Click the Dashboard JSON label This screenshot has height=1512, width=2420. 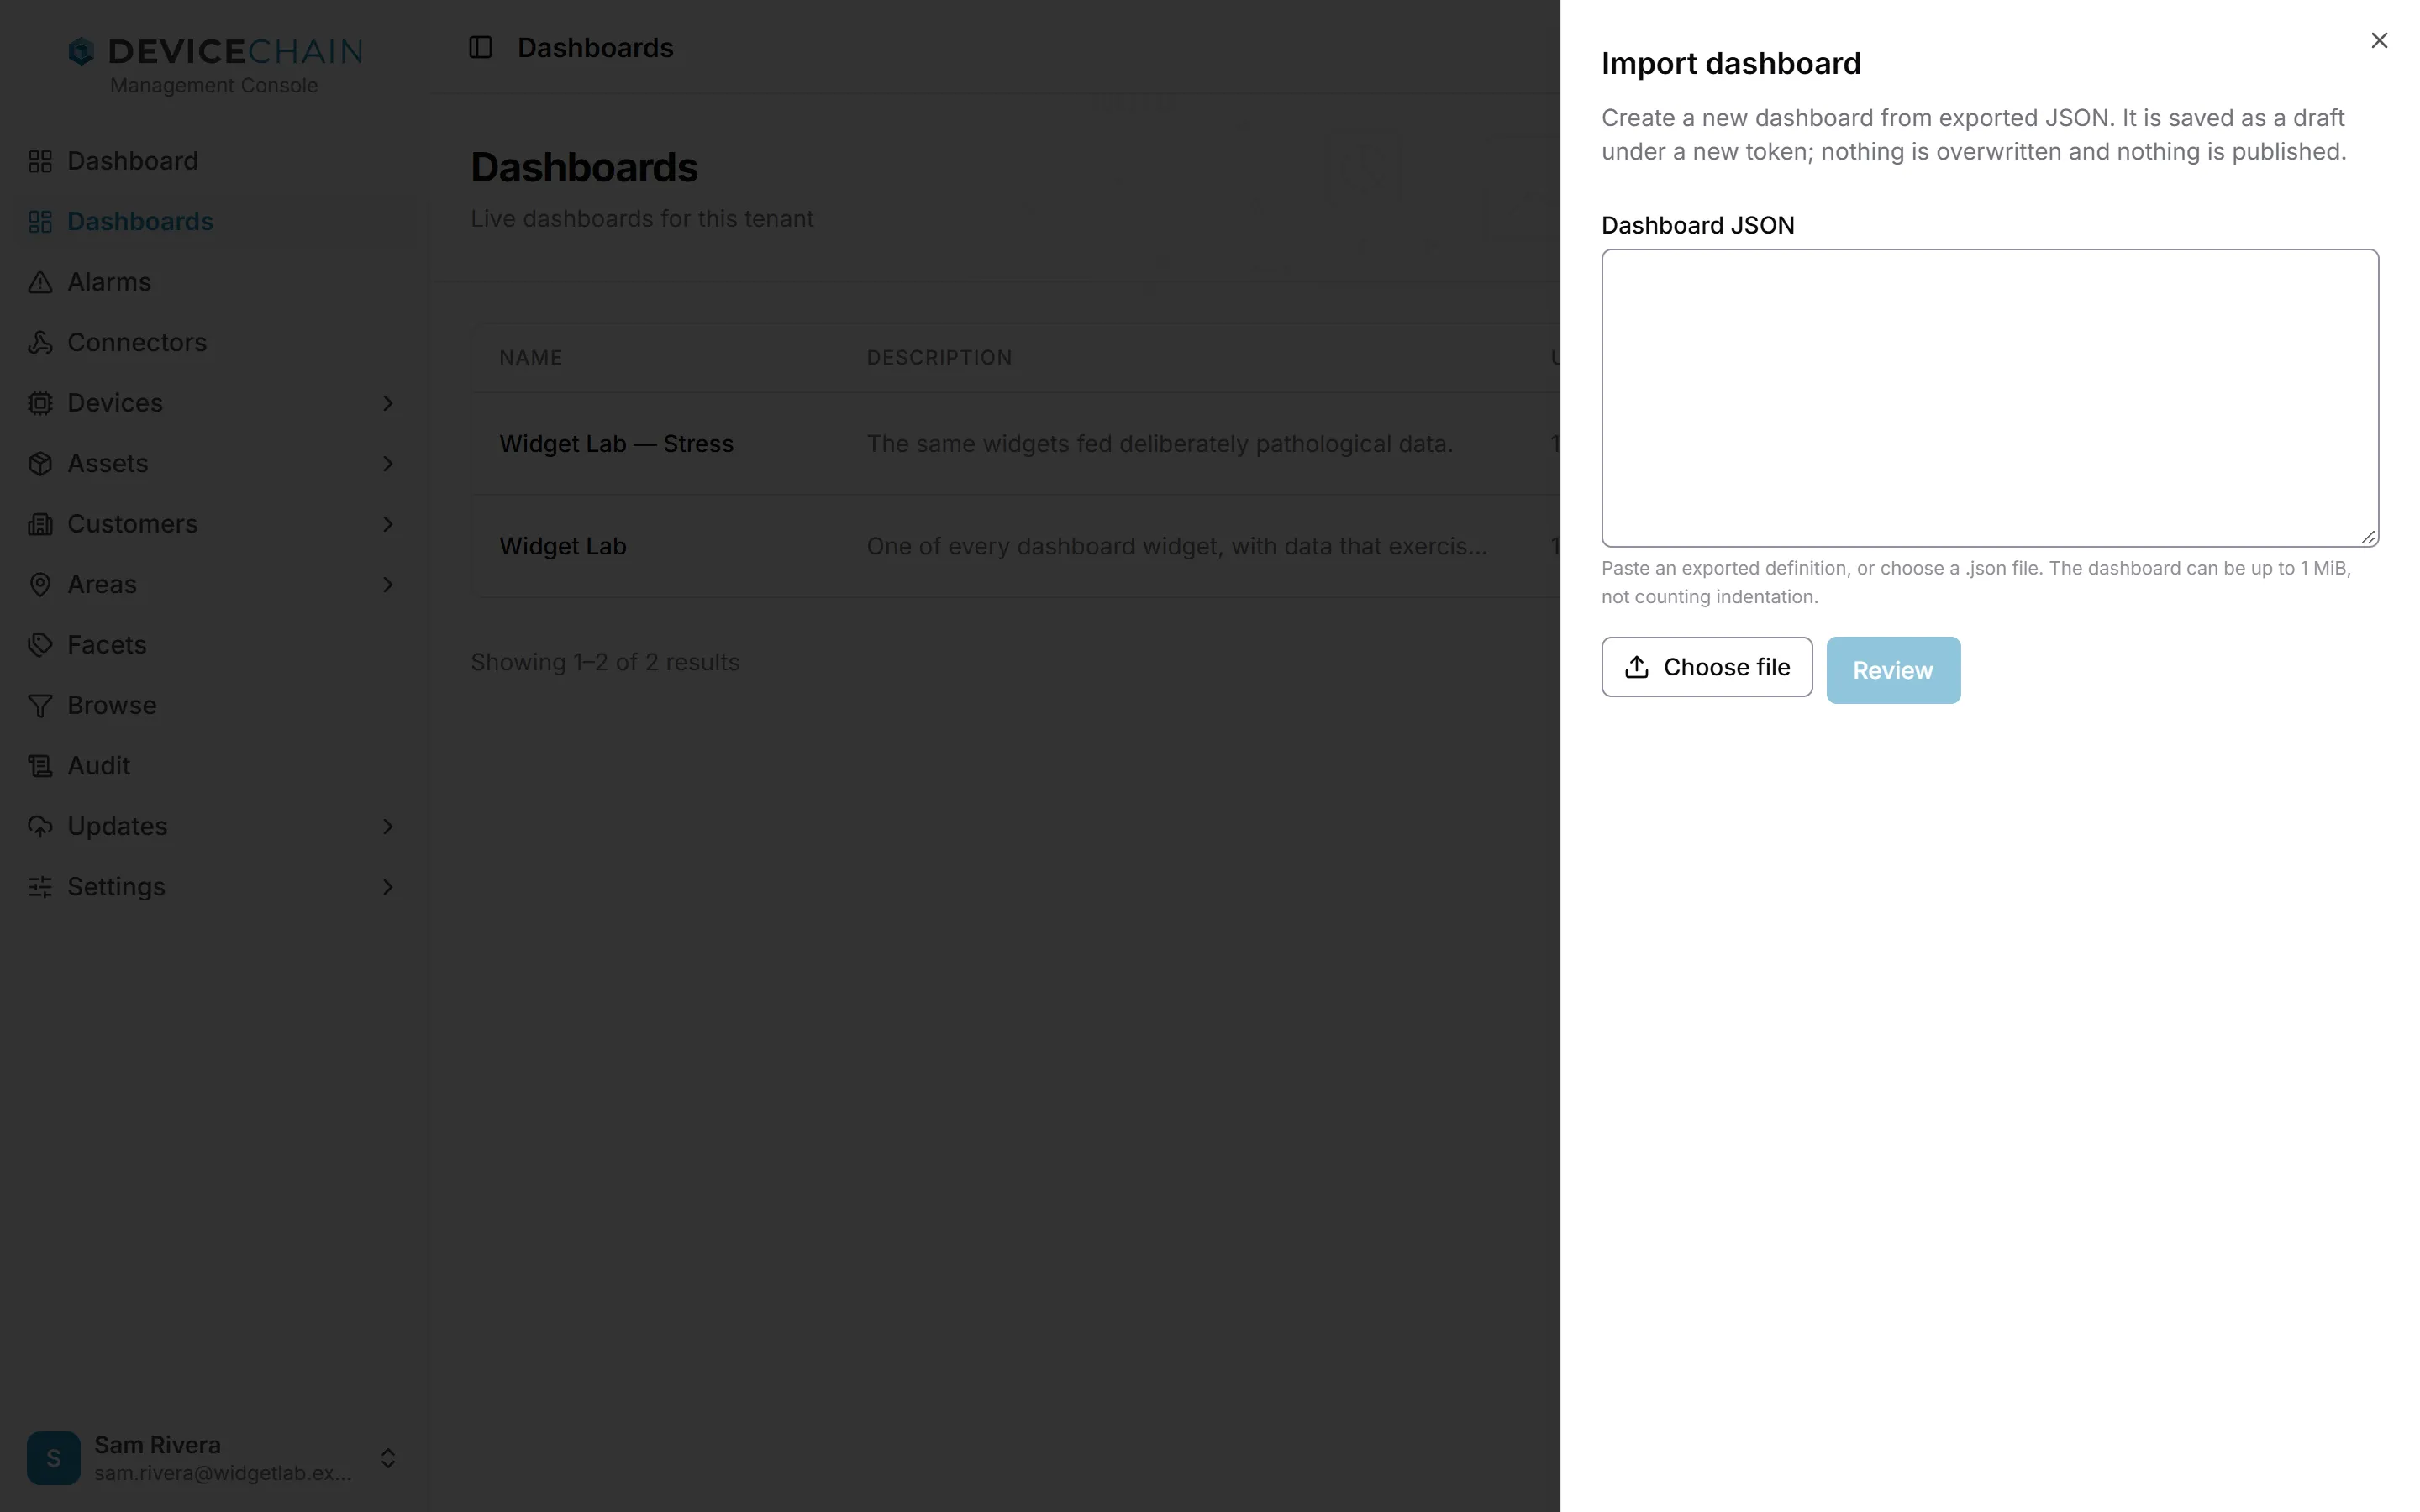(1697, 225)
